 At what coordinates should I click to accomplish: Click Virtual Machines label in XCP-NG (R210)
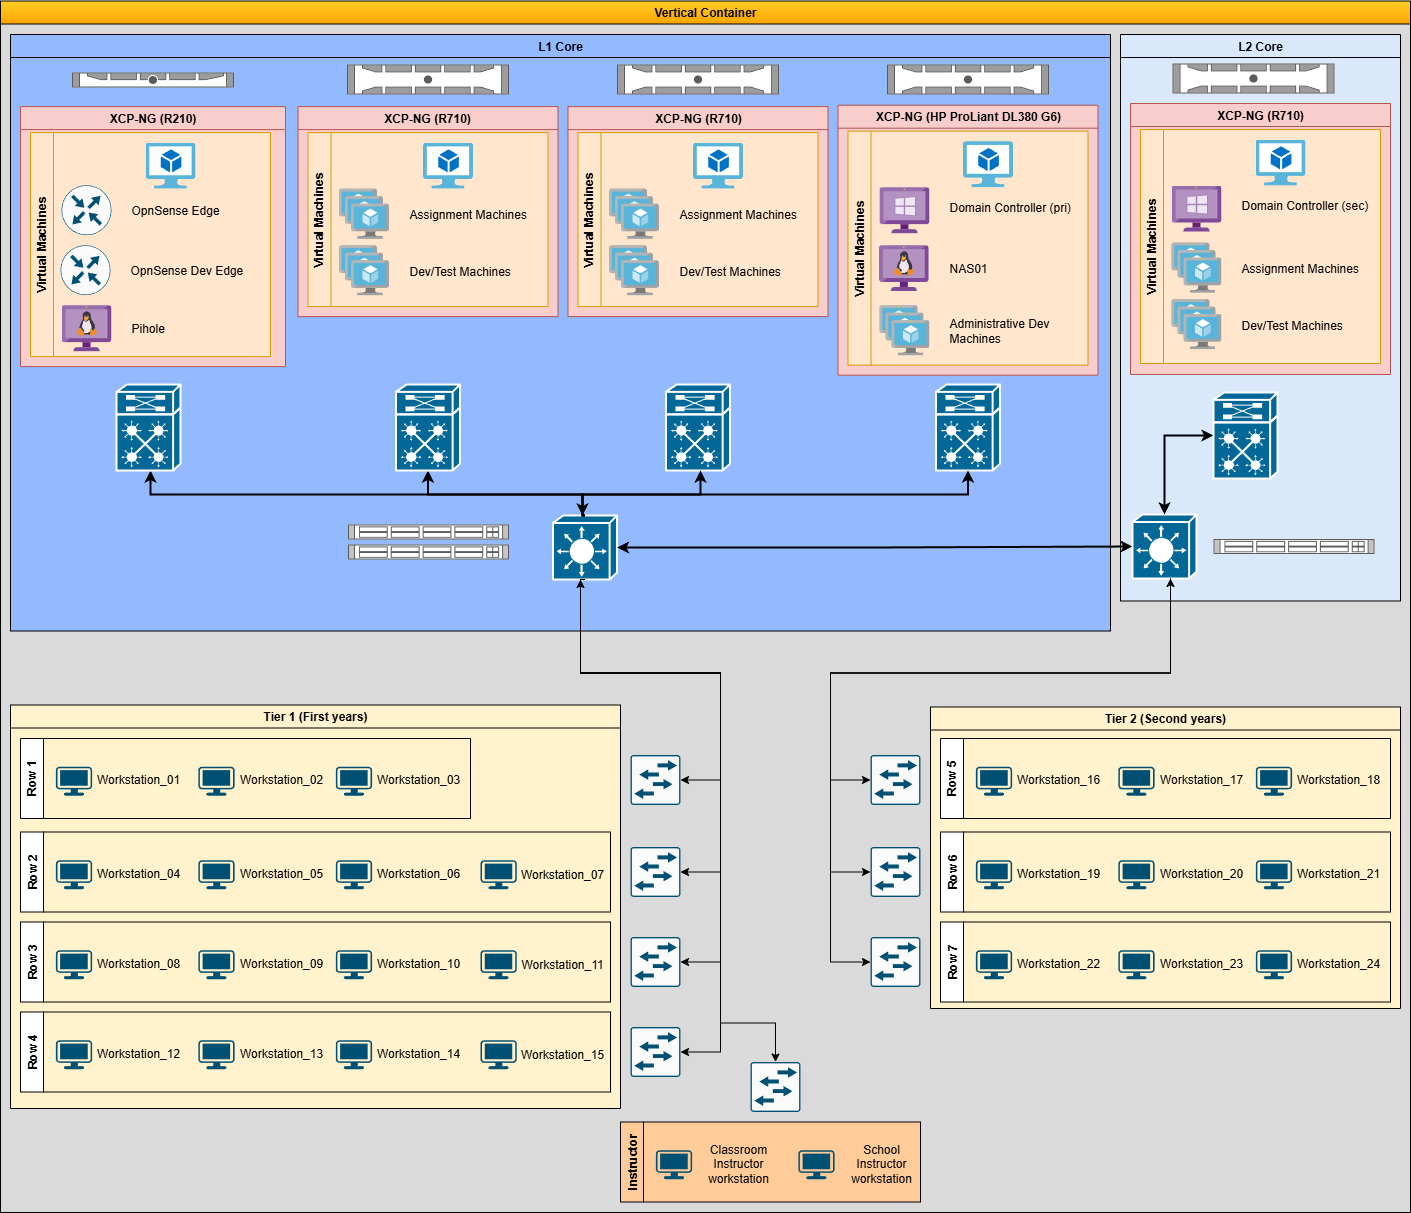42,245
